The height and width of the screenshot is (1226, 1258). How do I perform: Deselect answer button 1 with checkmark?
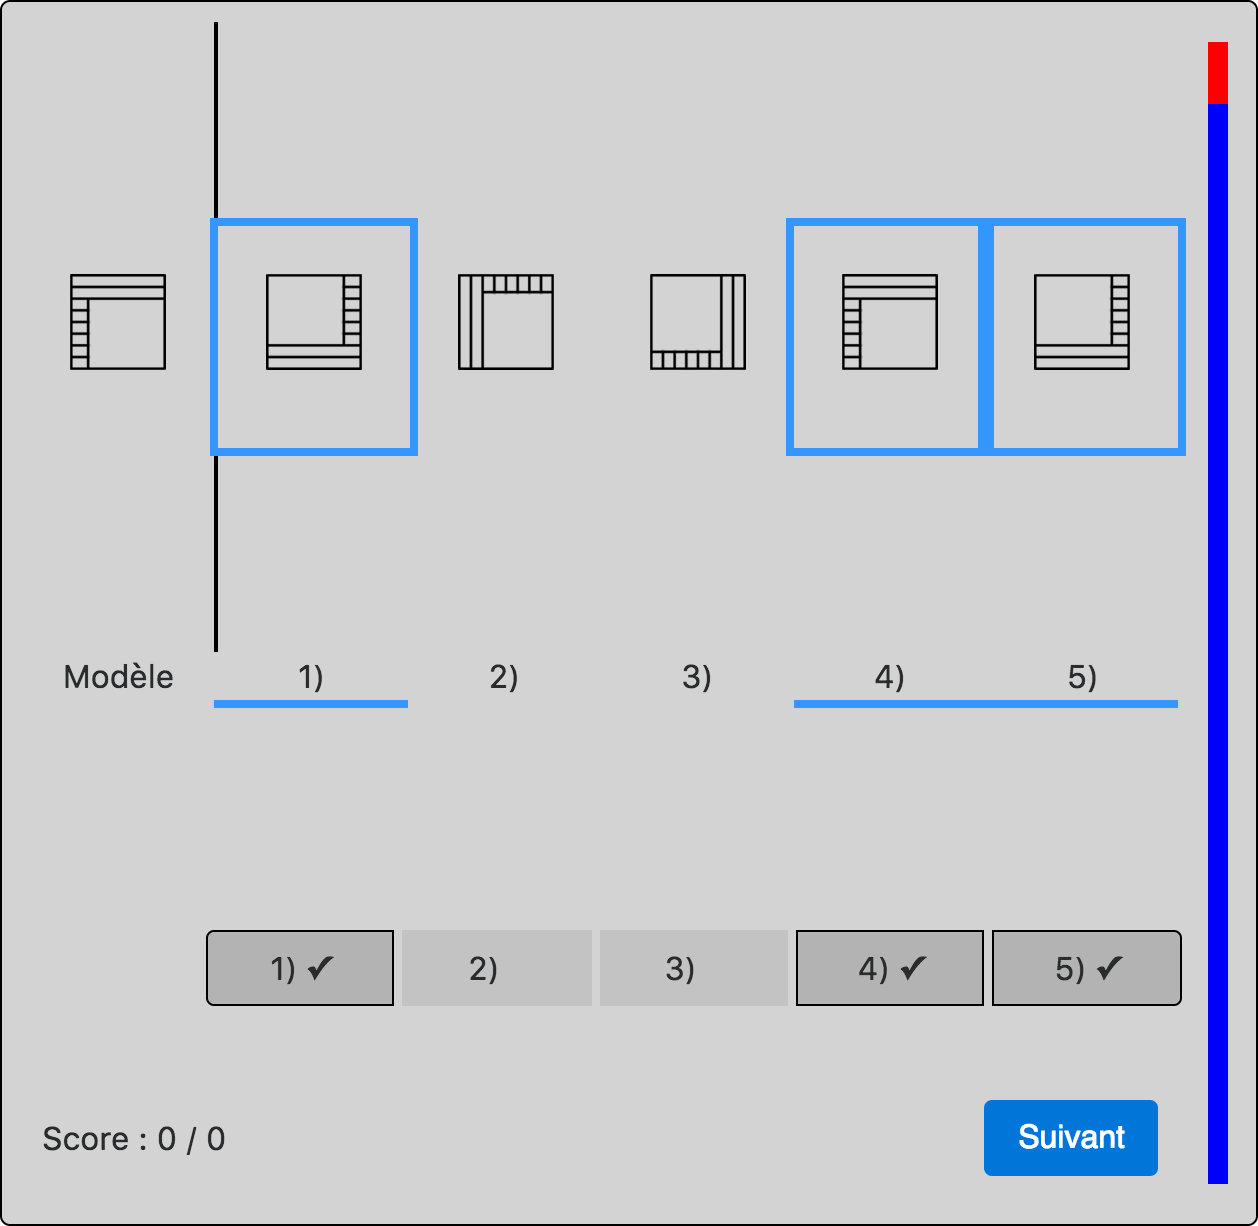coord(298,967)
